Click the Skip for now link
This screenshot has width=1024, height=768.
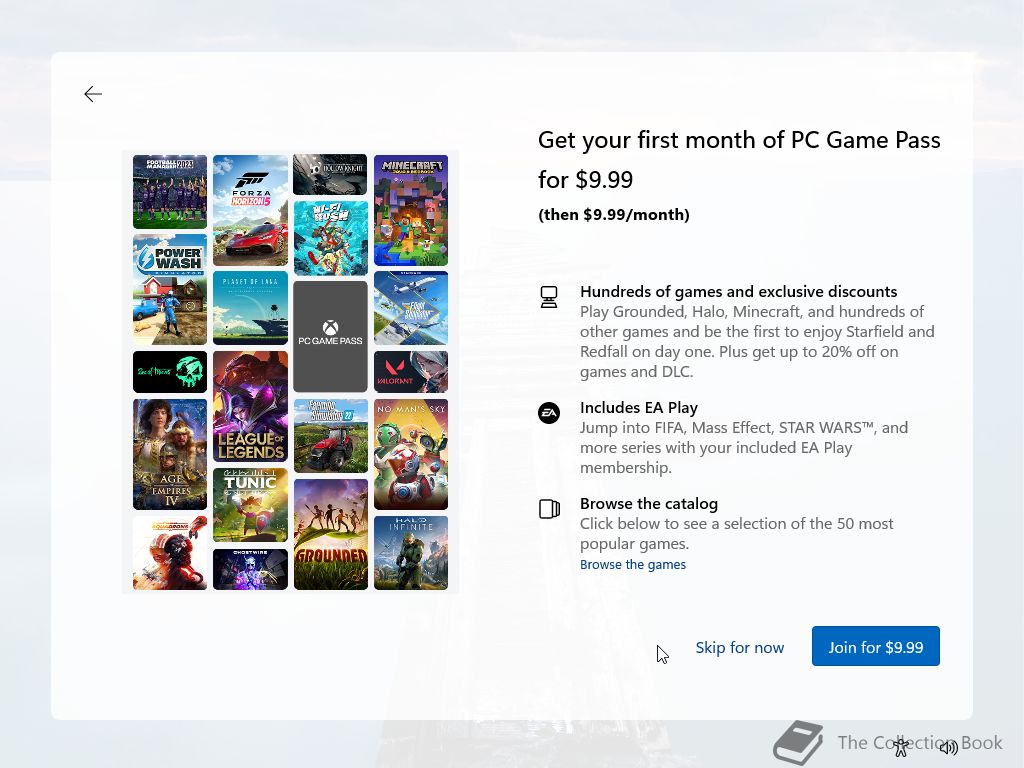point(739,647)
